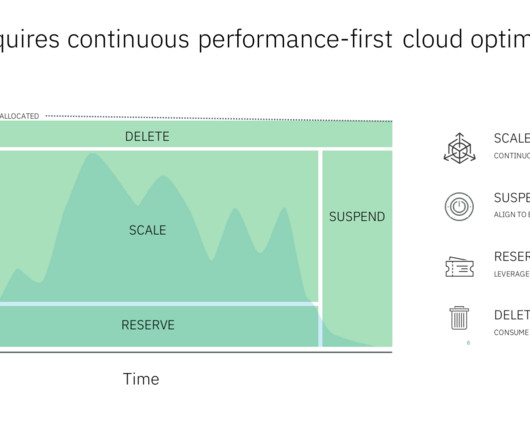
Task: Select the DELETE band in the chart
Action: 196,134
